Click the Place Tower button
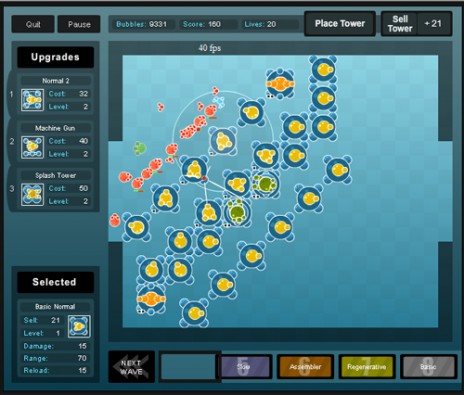The height and width of the screenshot is (395, 464). (340, 23)
